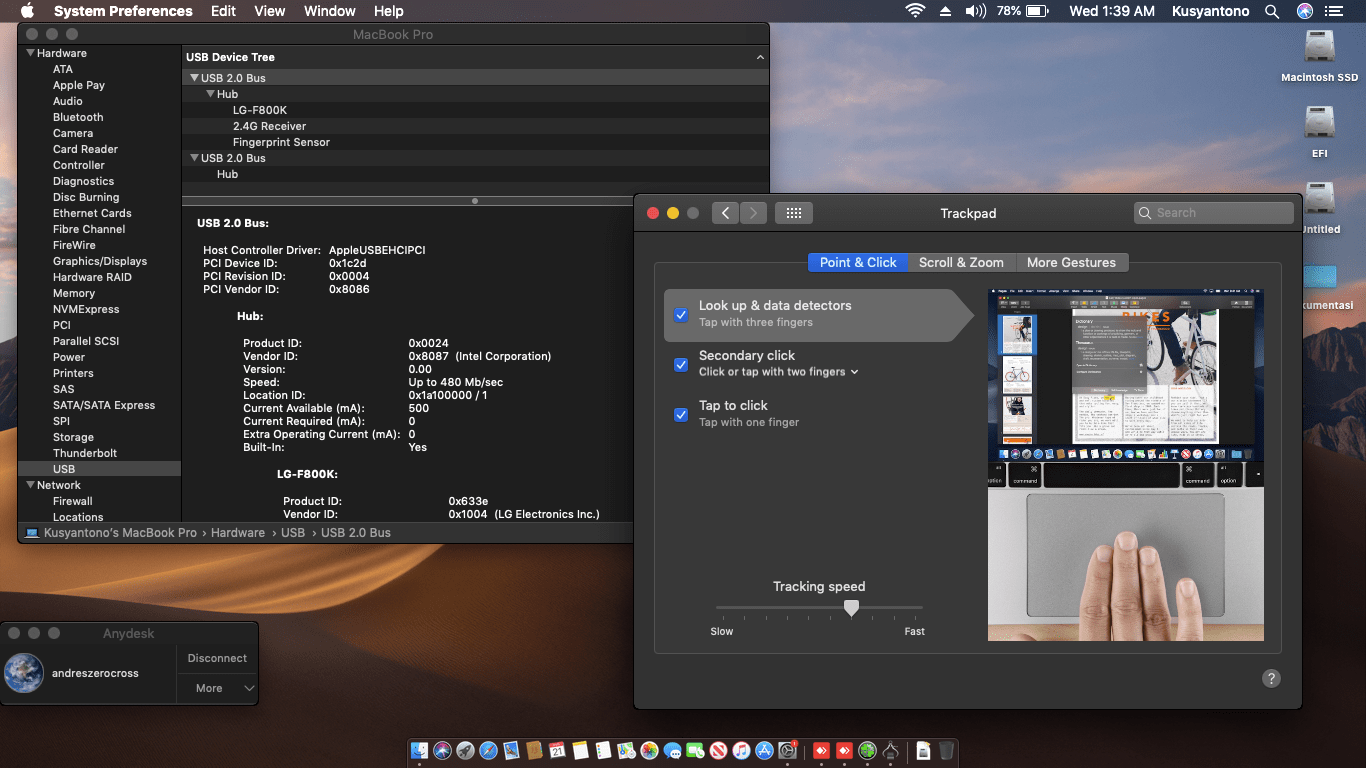Image resolution: width=1366 pixels, height=768 pixels.
Task: Click System Preferences gear icon in Dock
Action: point(788,751)
